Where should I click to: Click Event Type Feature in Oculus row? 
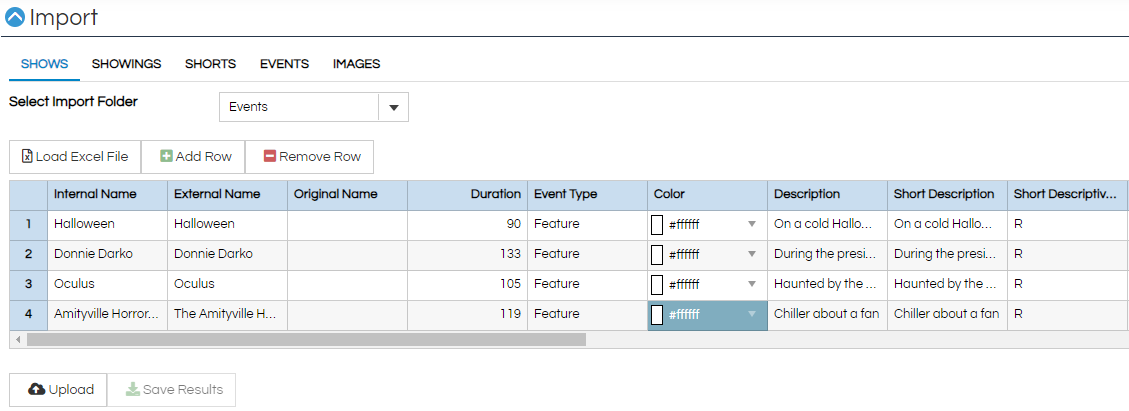[588, 284]
